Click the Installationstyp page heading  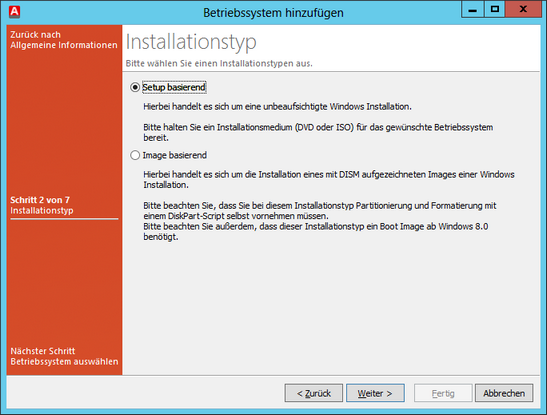tap(191, 42)
